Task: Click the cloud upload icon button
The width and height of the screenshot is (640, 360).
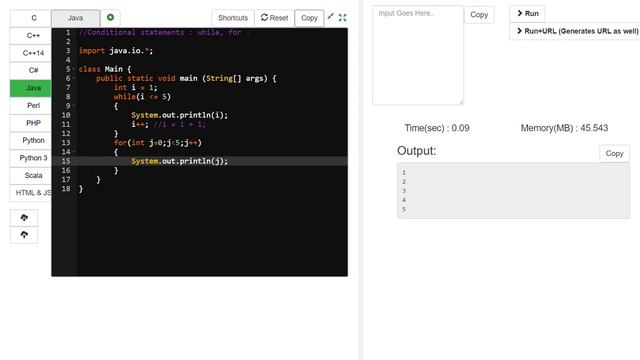Action: (24, 235)
